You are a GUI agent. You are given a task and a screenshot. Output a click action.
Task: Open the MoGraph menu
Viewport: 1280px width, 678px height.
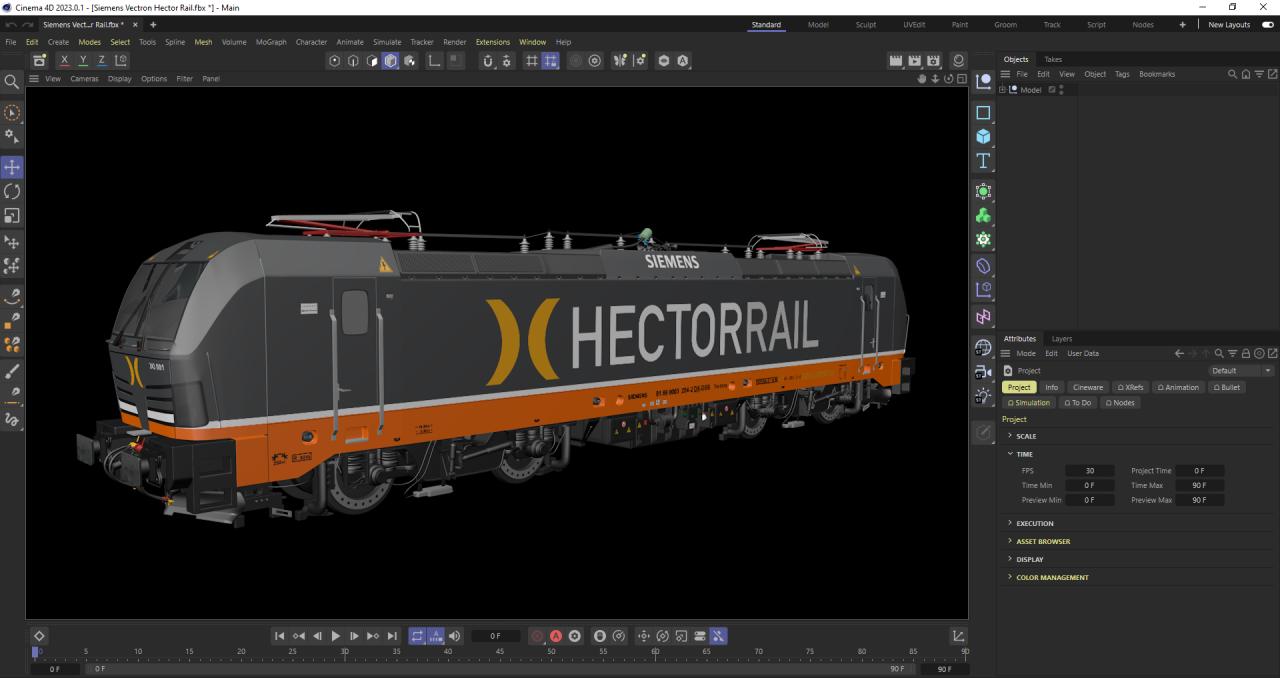tap(270, 42)
